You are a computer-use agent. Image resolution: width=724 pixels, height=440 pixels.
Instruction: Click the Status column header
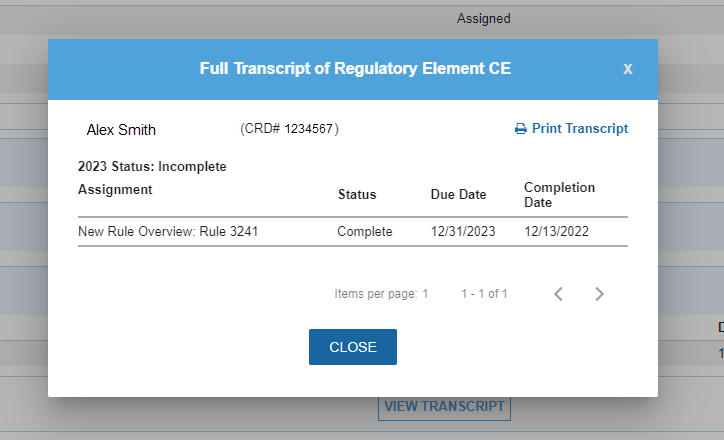tap(357, 195)
